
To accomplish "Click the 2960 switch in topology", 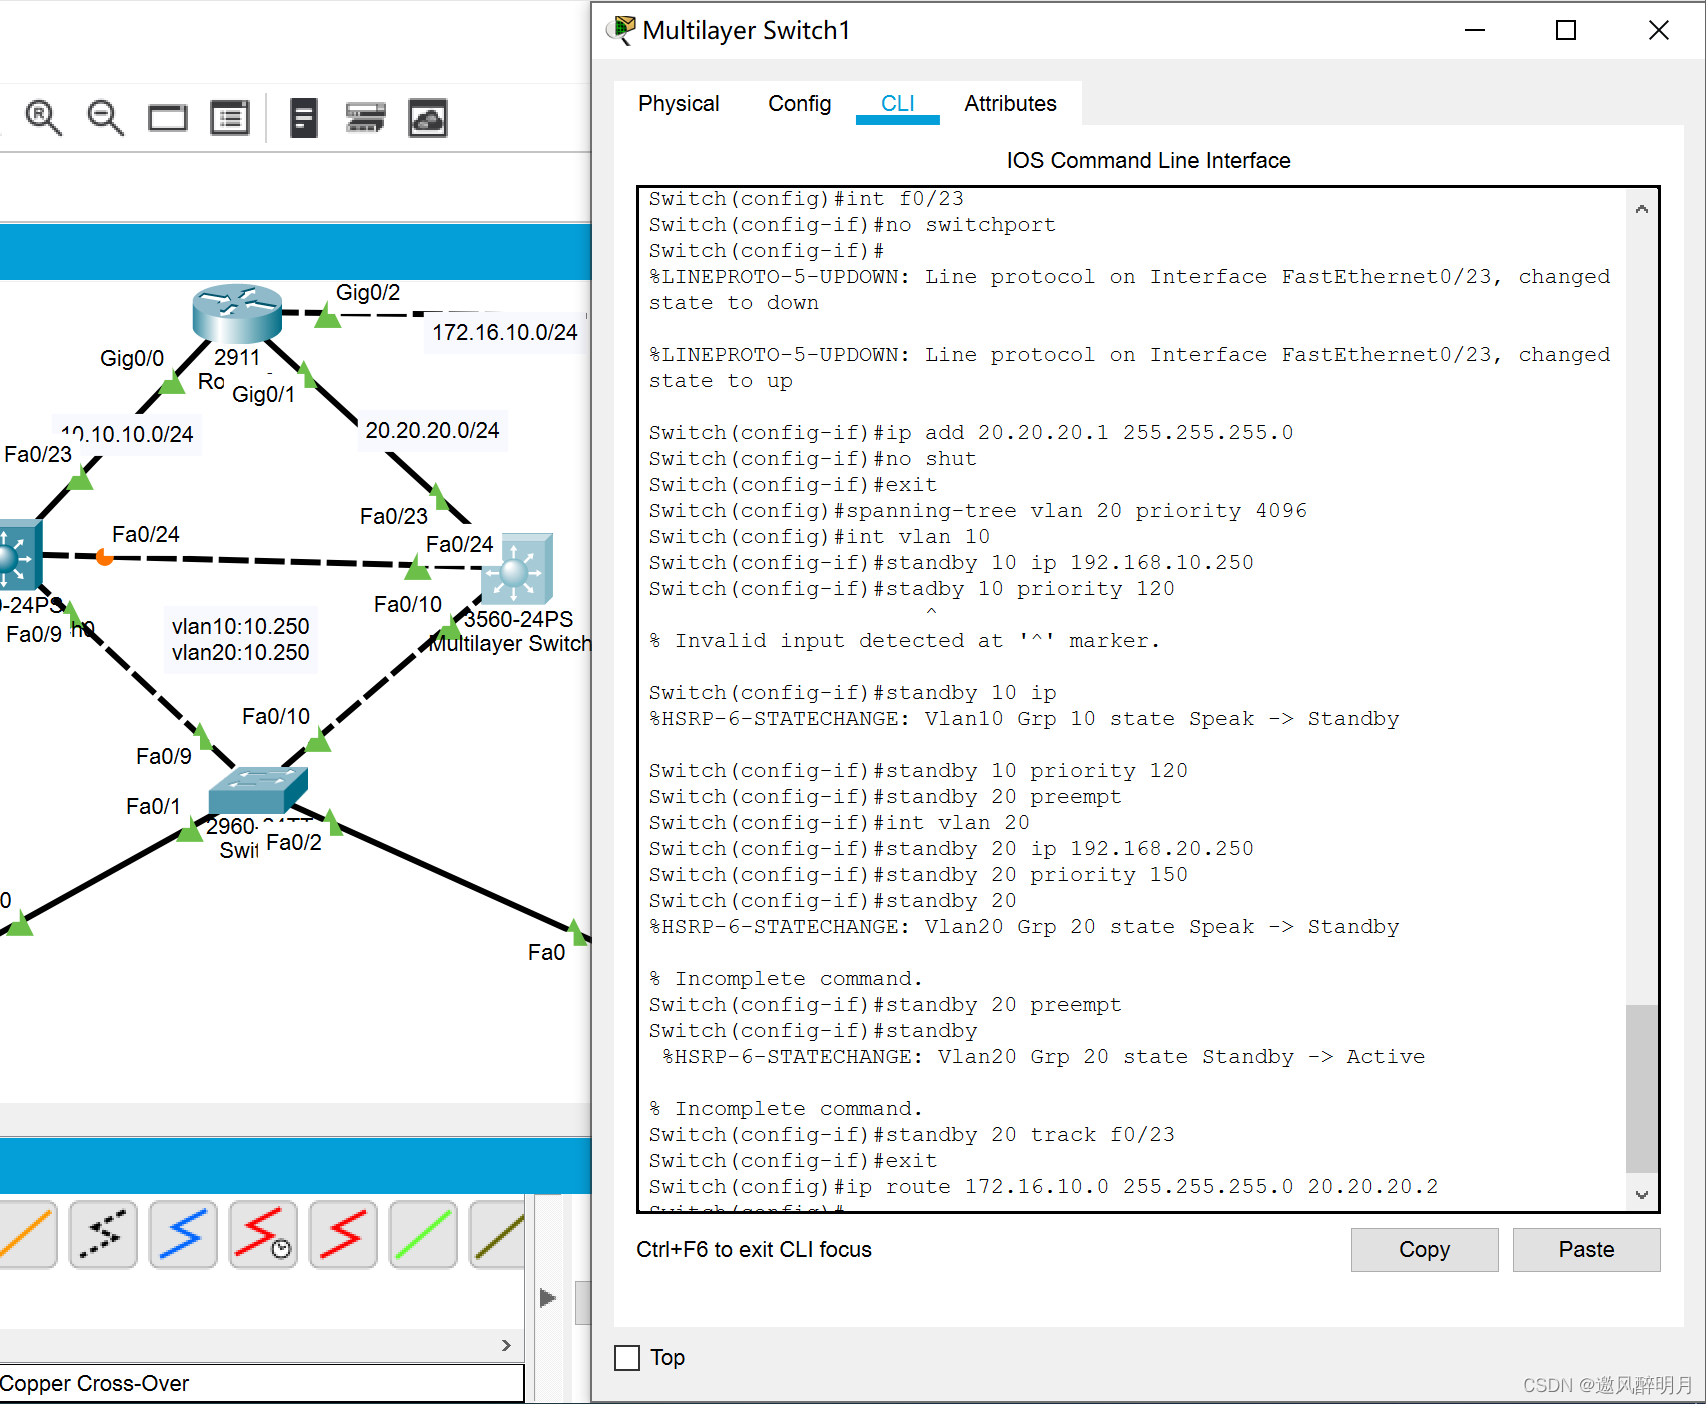I will tap(257, 789).
